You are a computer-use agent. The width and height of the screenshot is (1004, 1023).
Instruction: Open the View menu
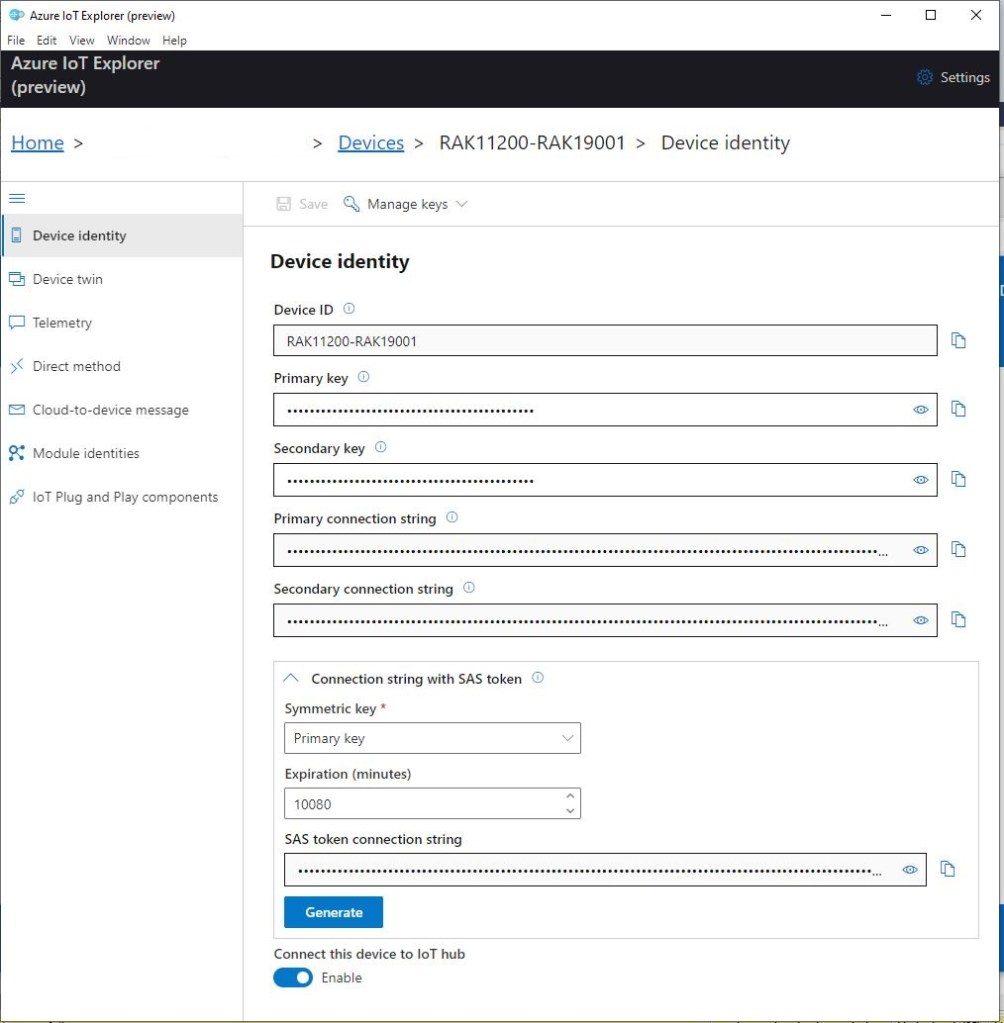point(82,40)
